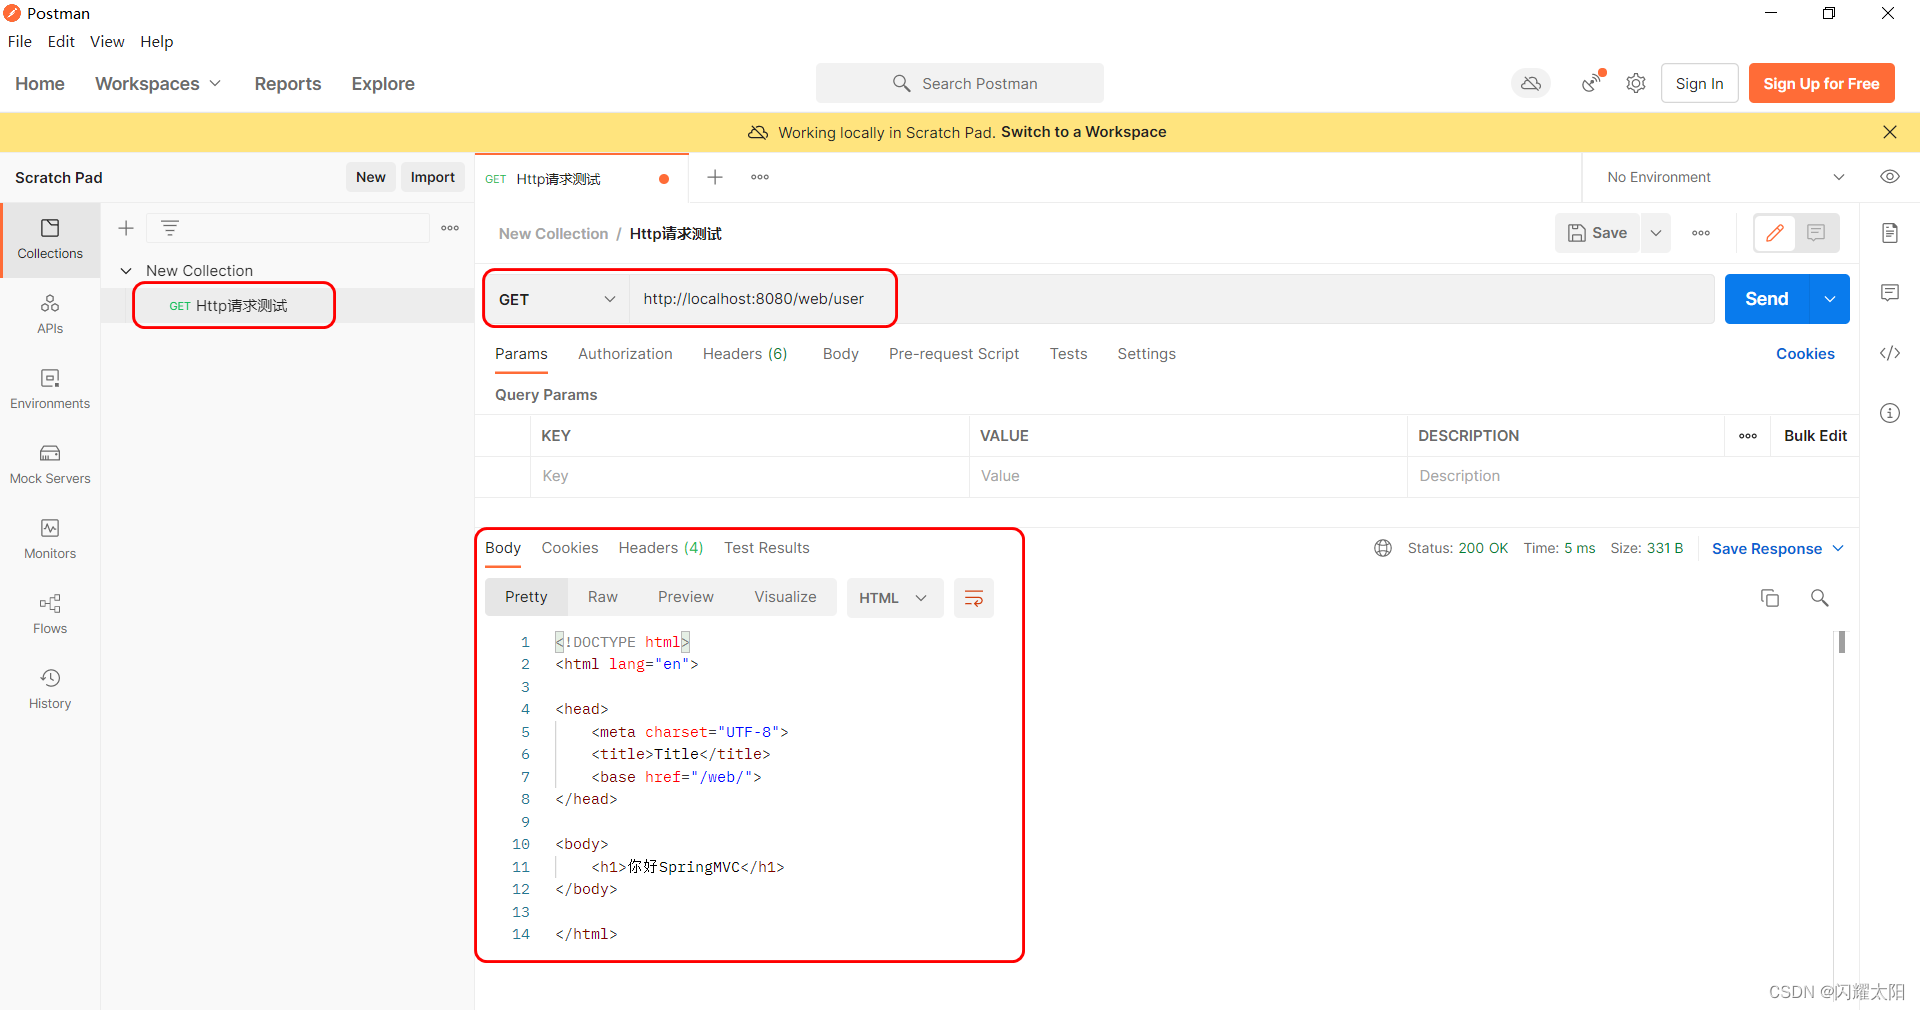Click the network globe icon near status
The width and height of the screenshot is (1920, 1010).
coord(1383,548)
